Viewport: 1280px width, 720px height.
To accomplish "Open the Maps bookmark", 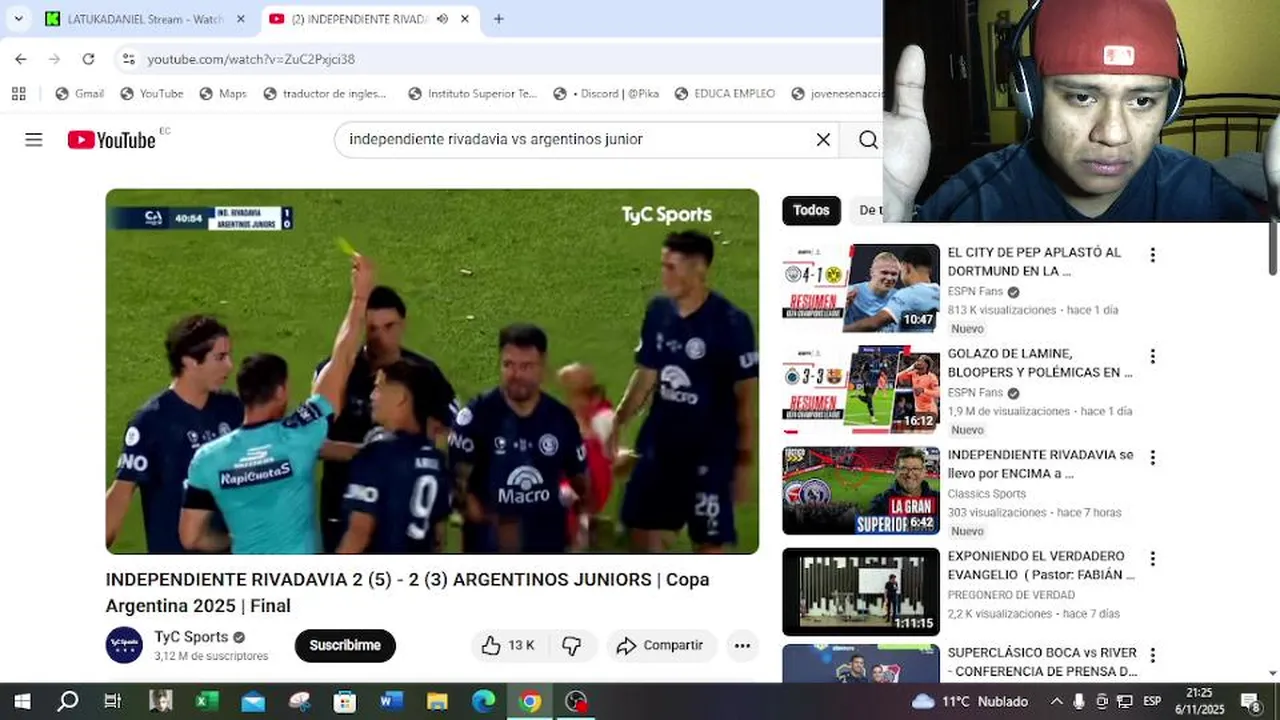I will (x=222, y=93).
